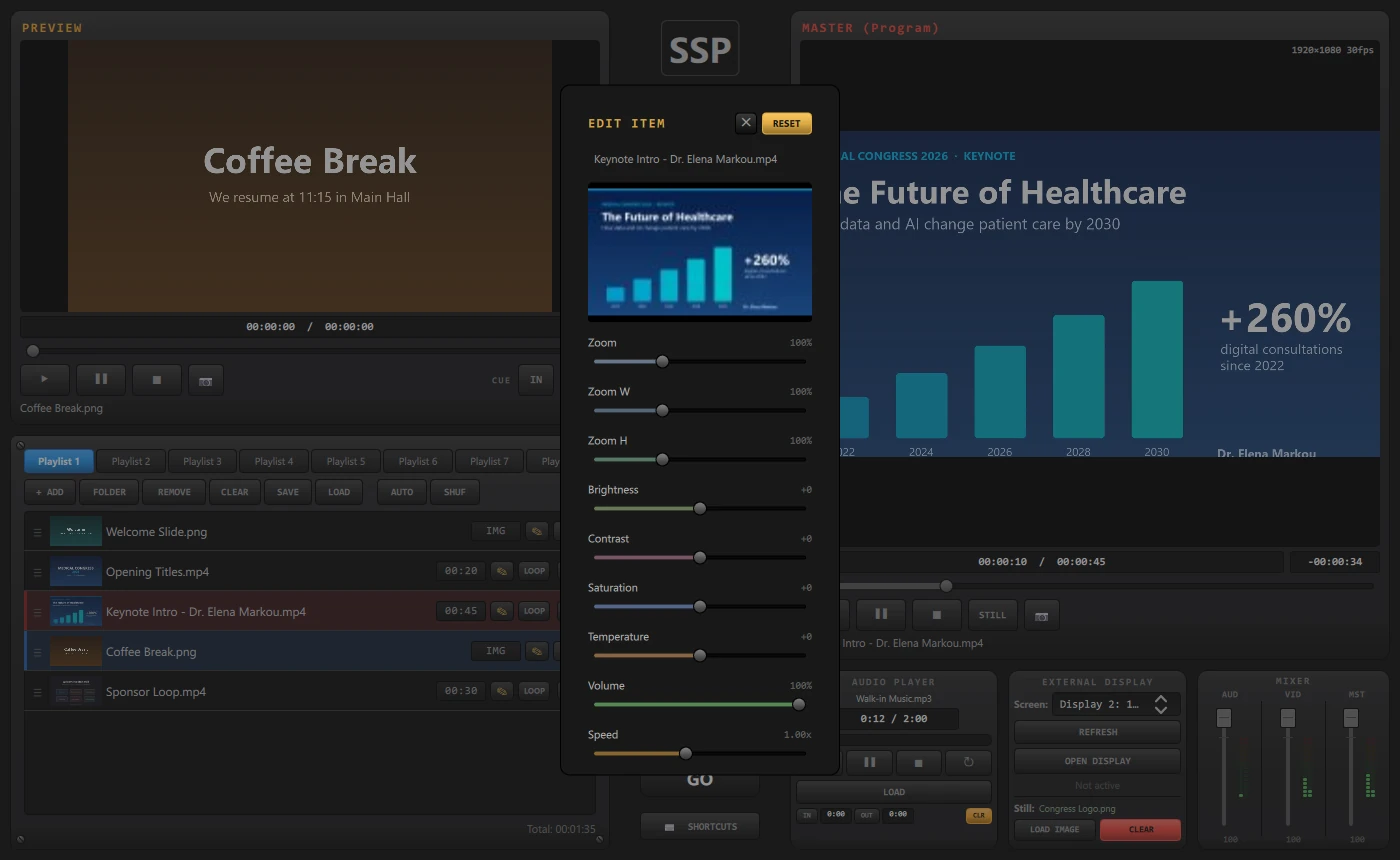
Task: Play the Preview clip
Action: (45, 380)
